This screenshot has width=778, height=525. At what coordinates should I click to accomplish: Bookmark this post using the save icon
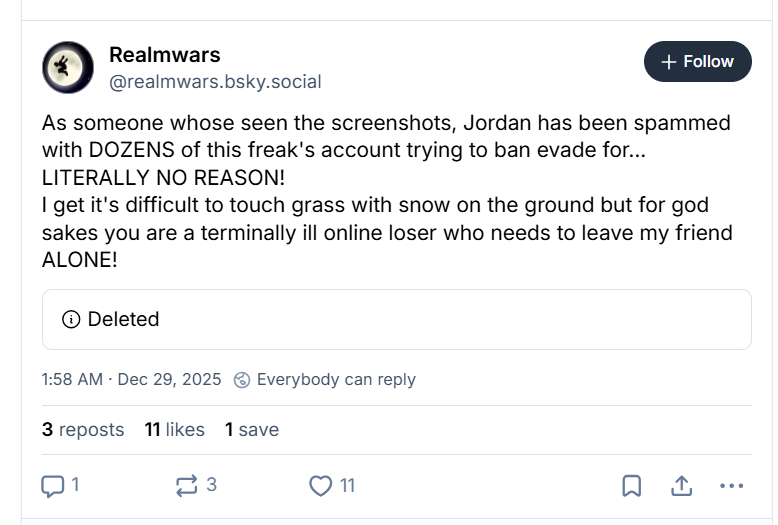631,486
